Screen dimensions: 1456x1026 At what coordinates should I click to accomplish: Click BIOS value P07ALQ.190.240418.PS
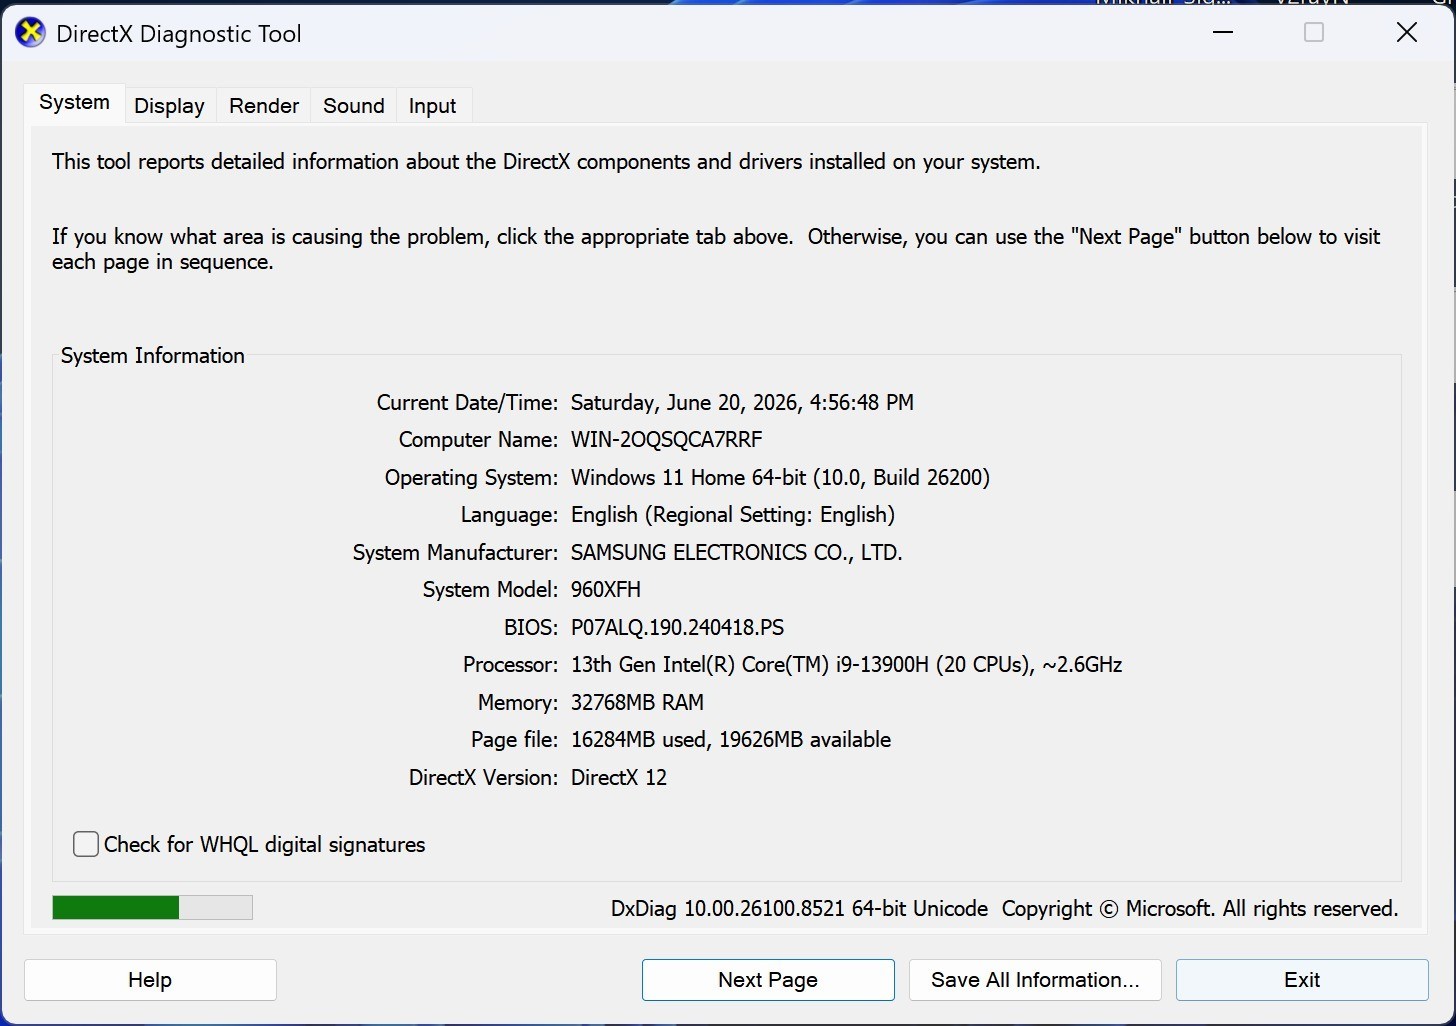click(677, 628)
